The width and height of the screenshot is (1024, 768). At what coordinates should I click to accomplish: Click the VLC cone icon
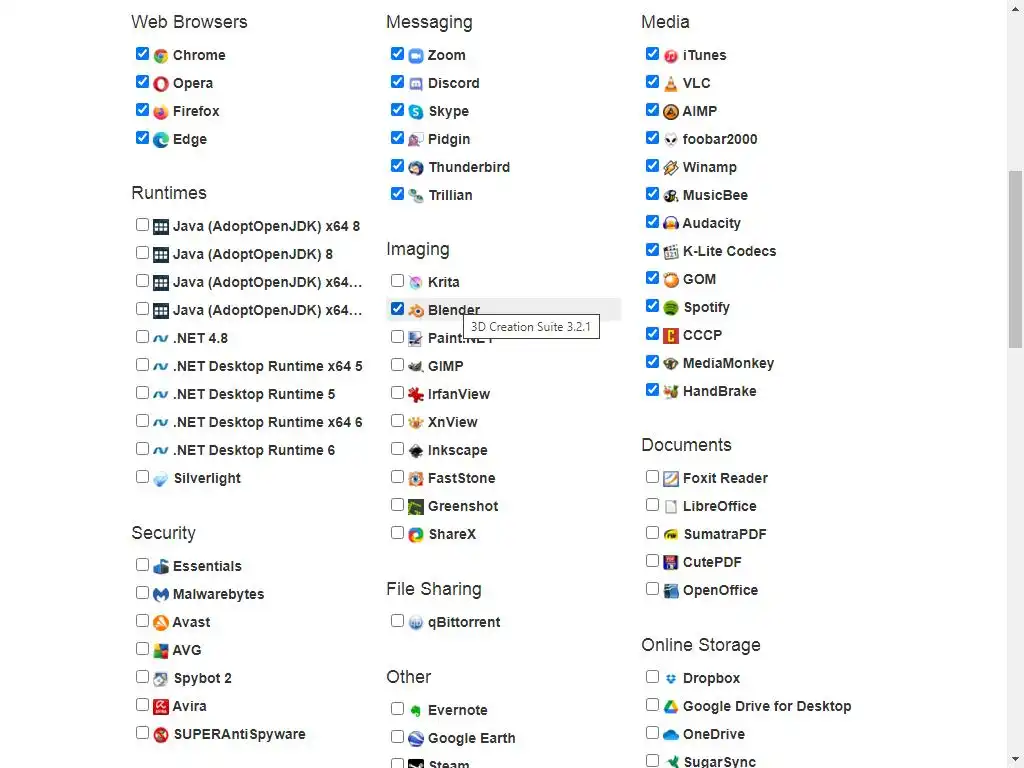click(671, 84)
